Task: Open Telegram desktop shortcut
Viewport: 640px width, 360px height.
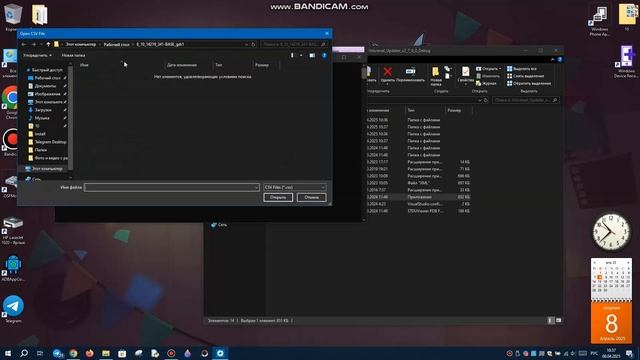Action: (13, 309)
